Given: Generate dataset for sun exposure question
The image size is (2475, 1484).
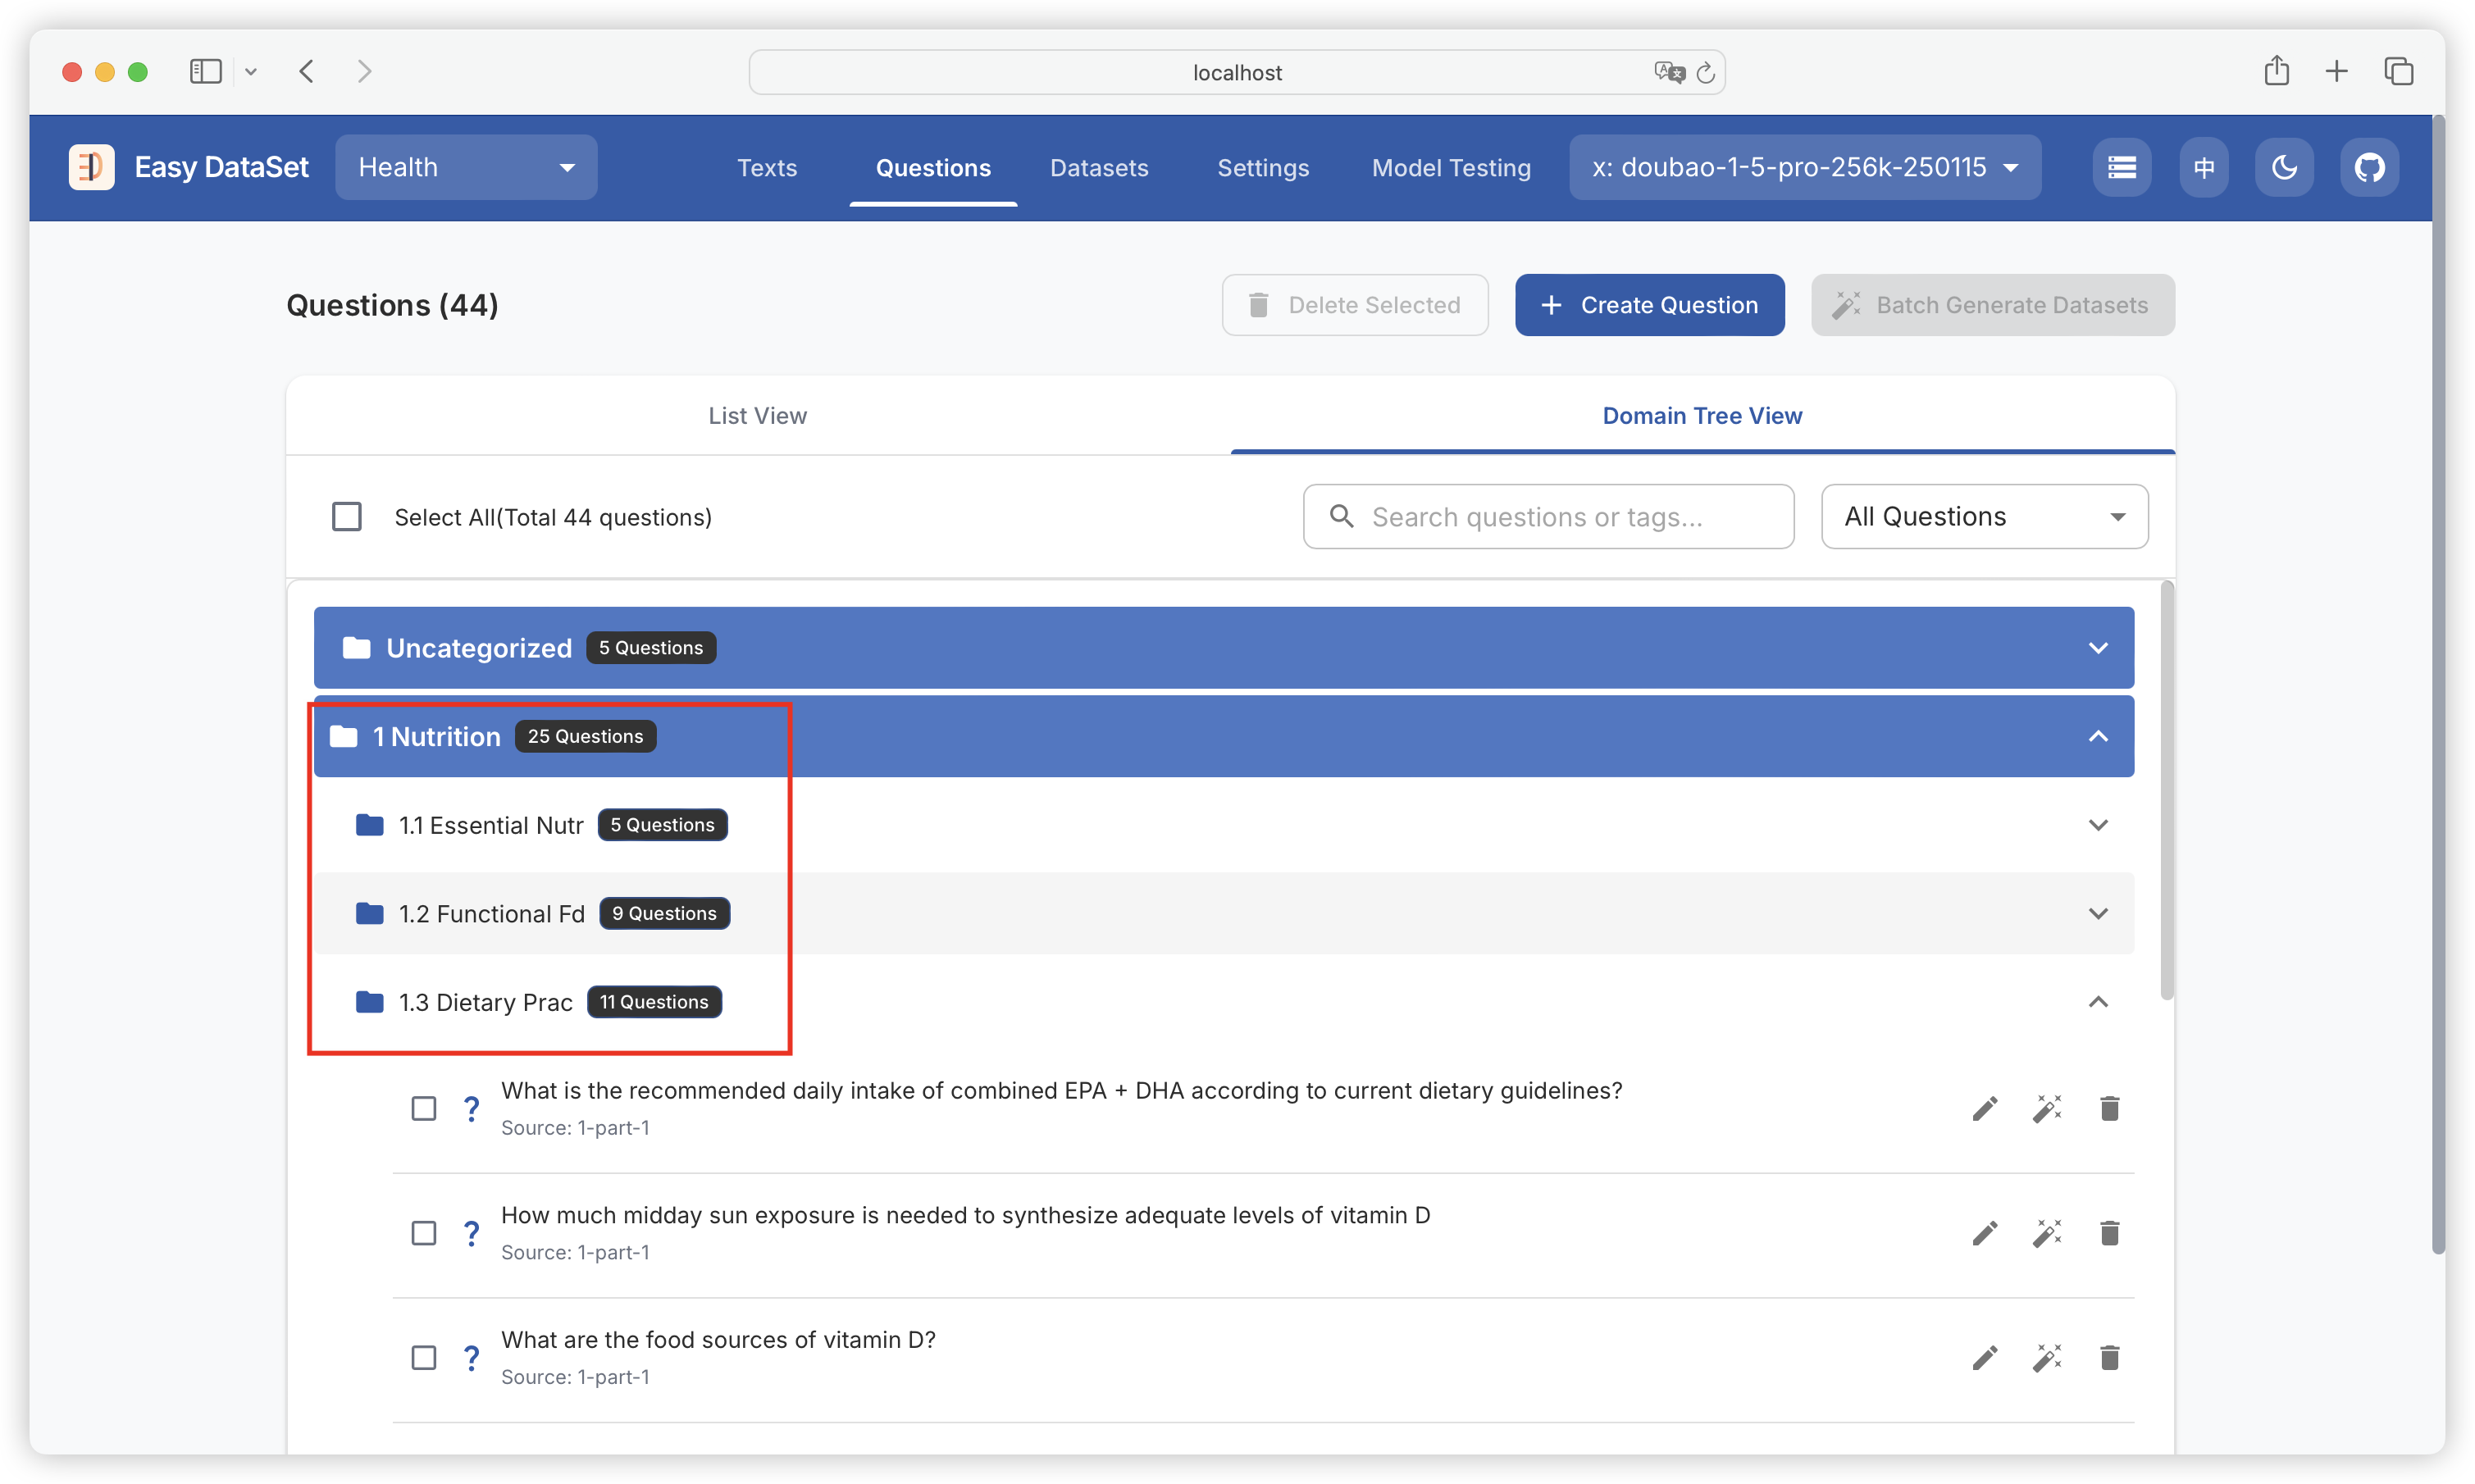Looking at the screenshot, I should click(x=2046, y=1233).
